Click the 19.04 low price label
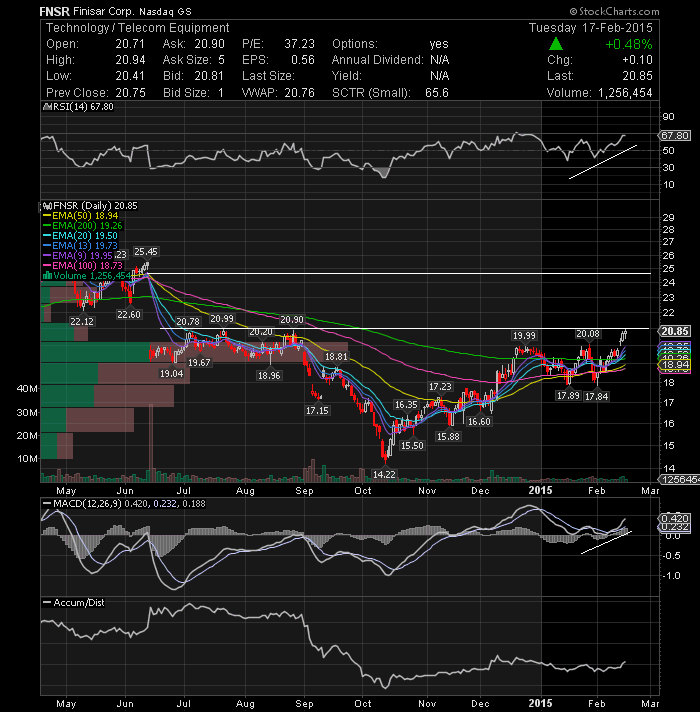Viewport: 700px width, 712px height. [x=171, y=374]
